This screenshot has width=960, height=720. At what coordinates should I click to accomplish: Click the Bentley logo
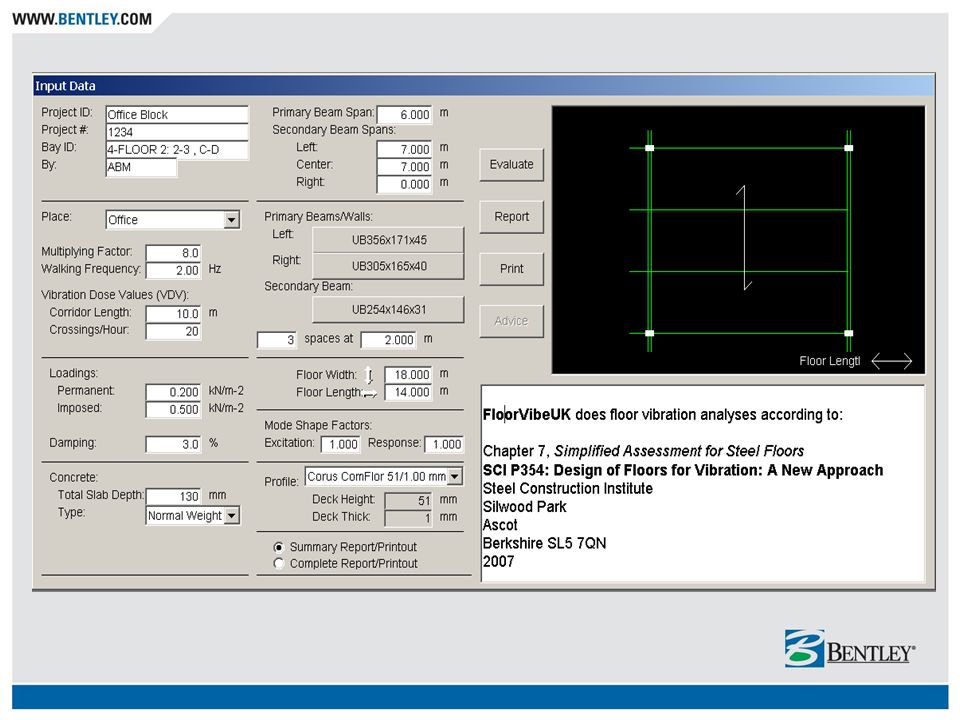(x=850, y=649)
